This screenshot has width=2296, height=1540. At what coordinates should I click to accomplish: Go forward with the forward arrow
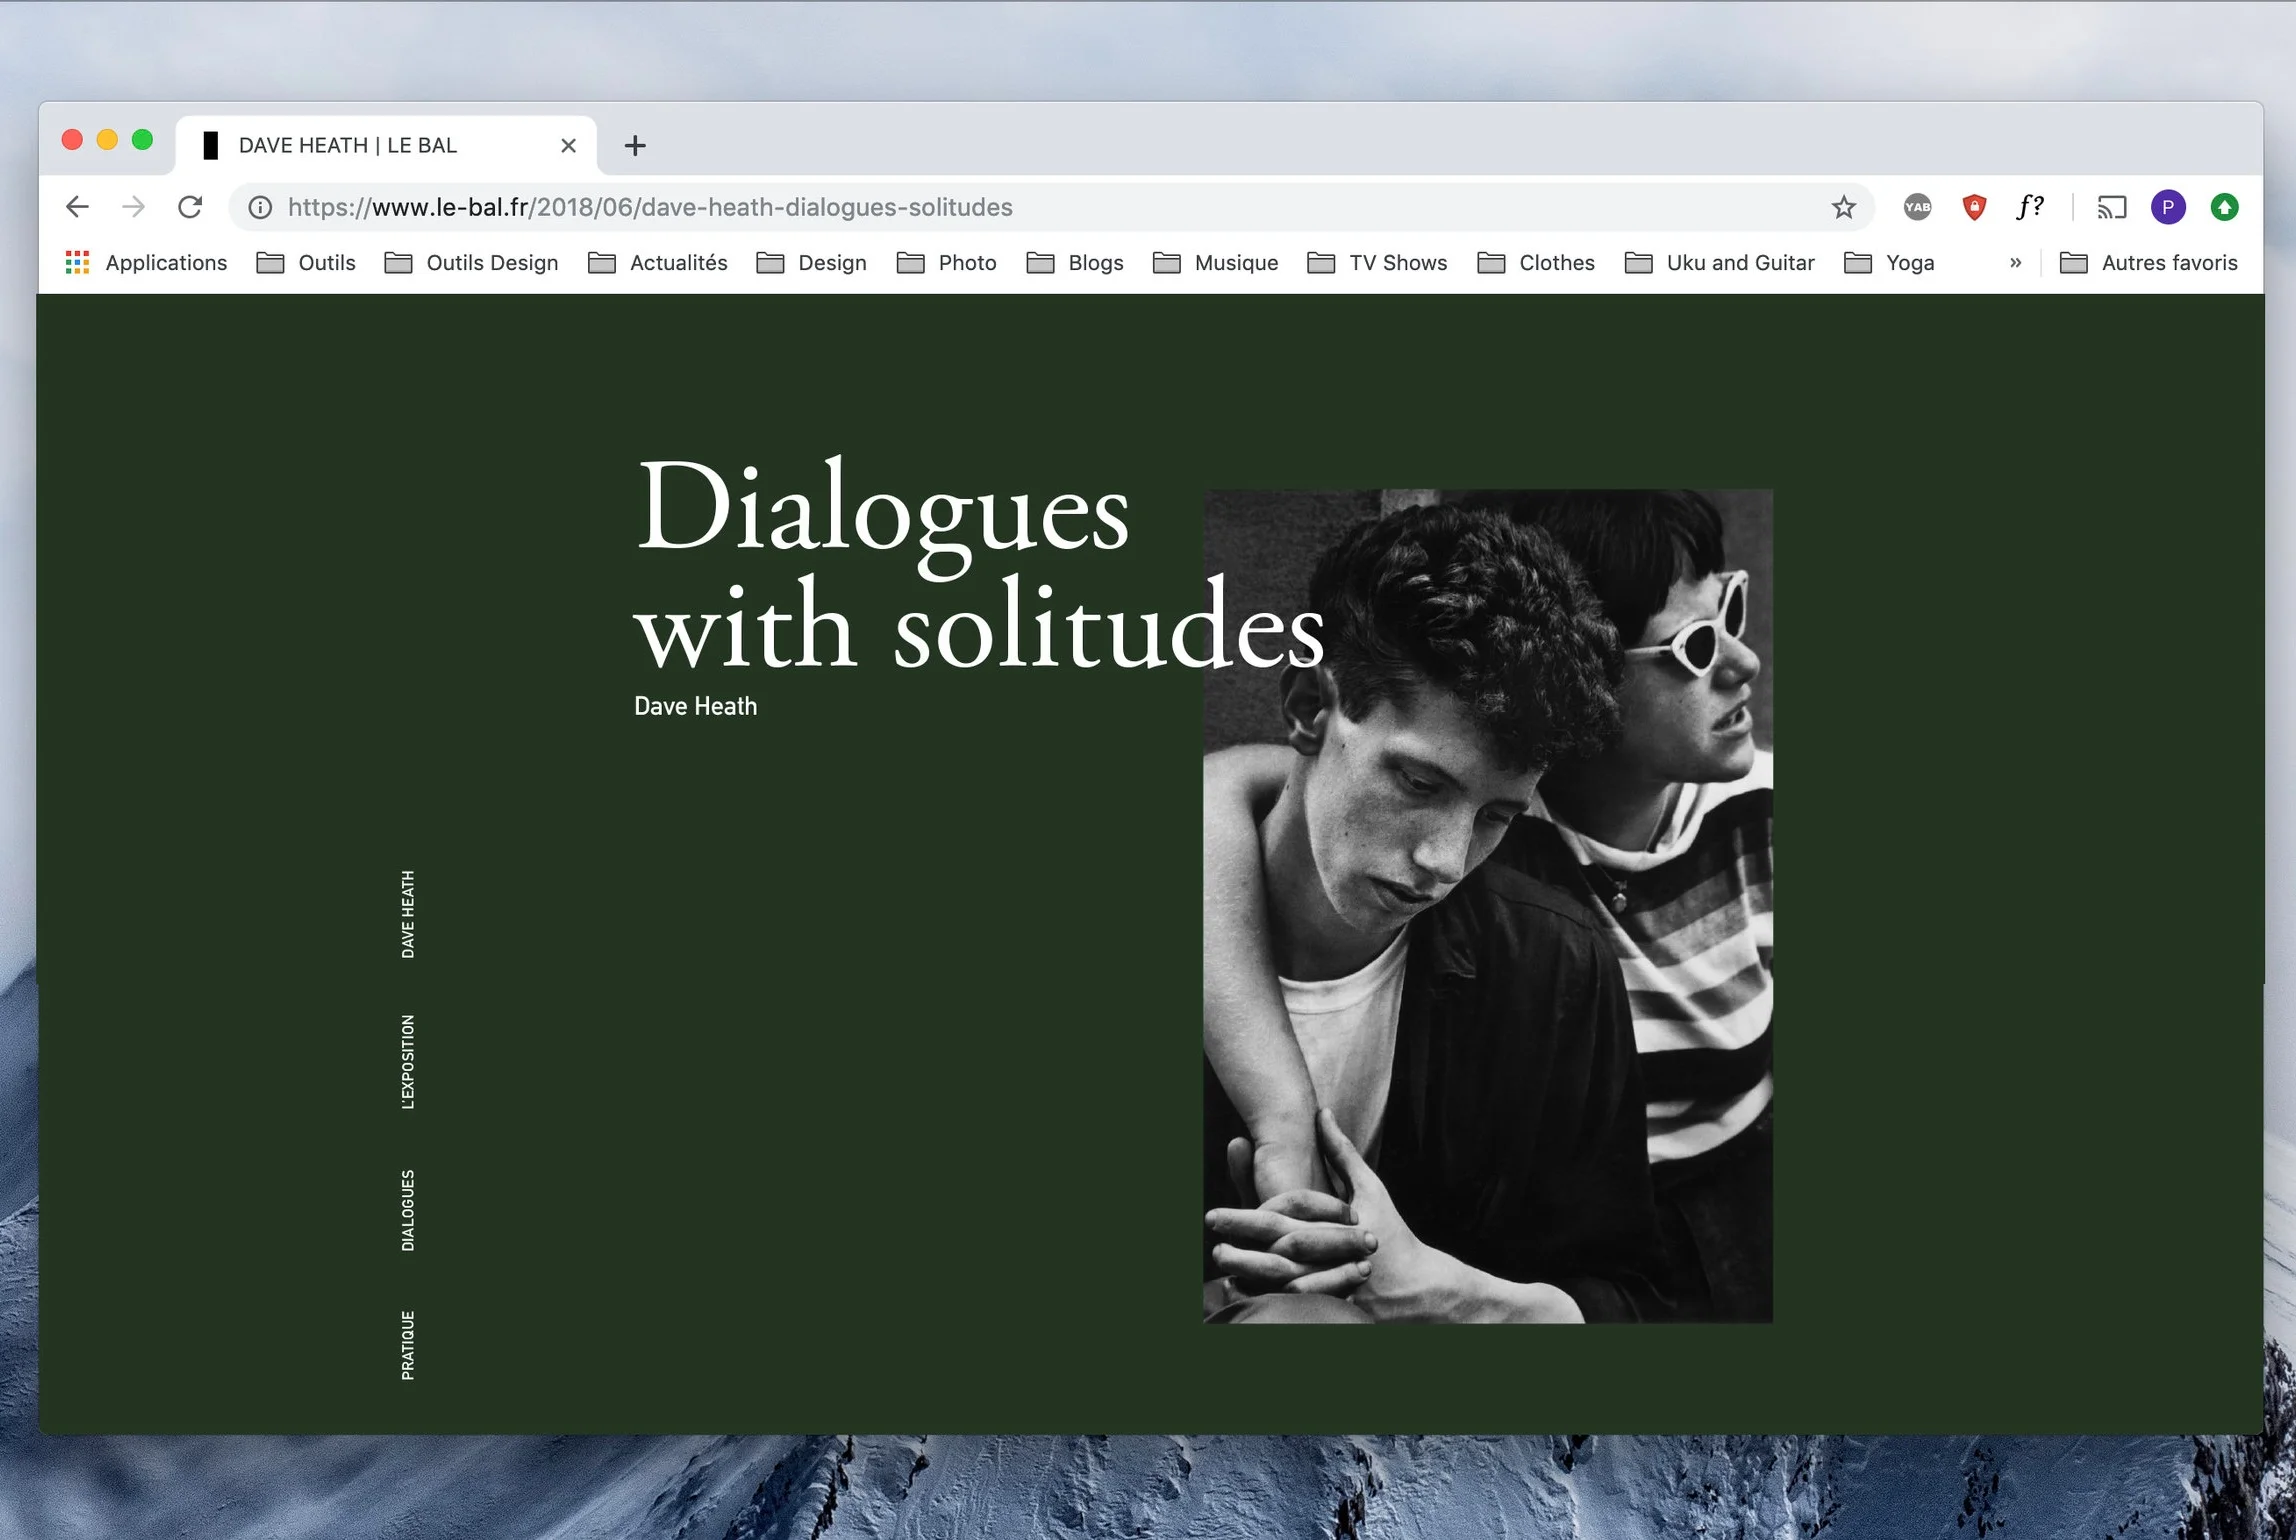[x=133, y=207]
